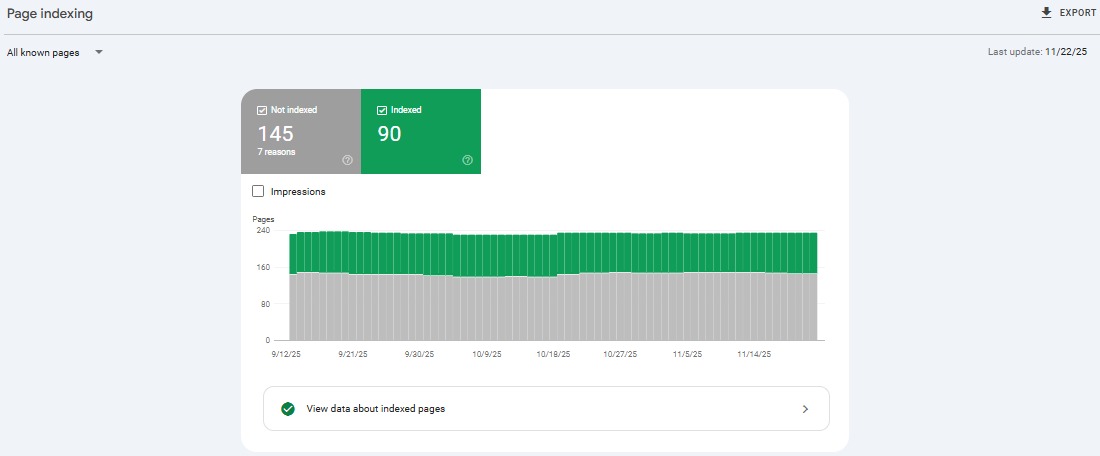Image resolution: width=1100 pixels, height=456 pixels.
Task: Uncheck the Not indexed checkbox
Action: pyautogui.click(x=262, y=110)
